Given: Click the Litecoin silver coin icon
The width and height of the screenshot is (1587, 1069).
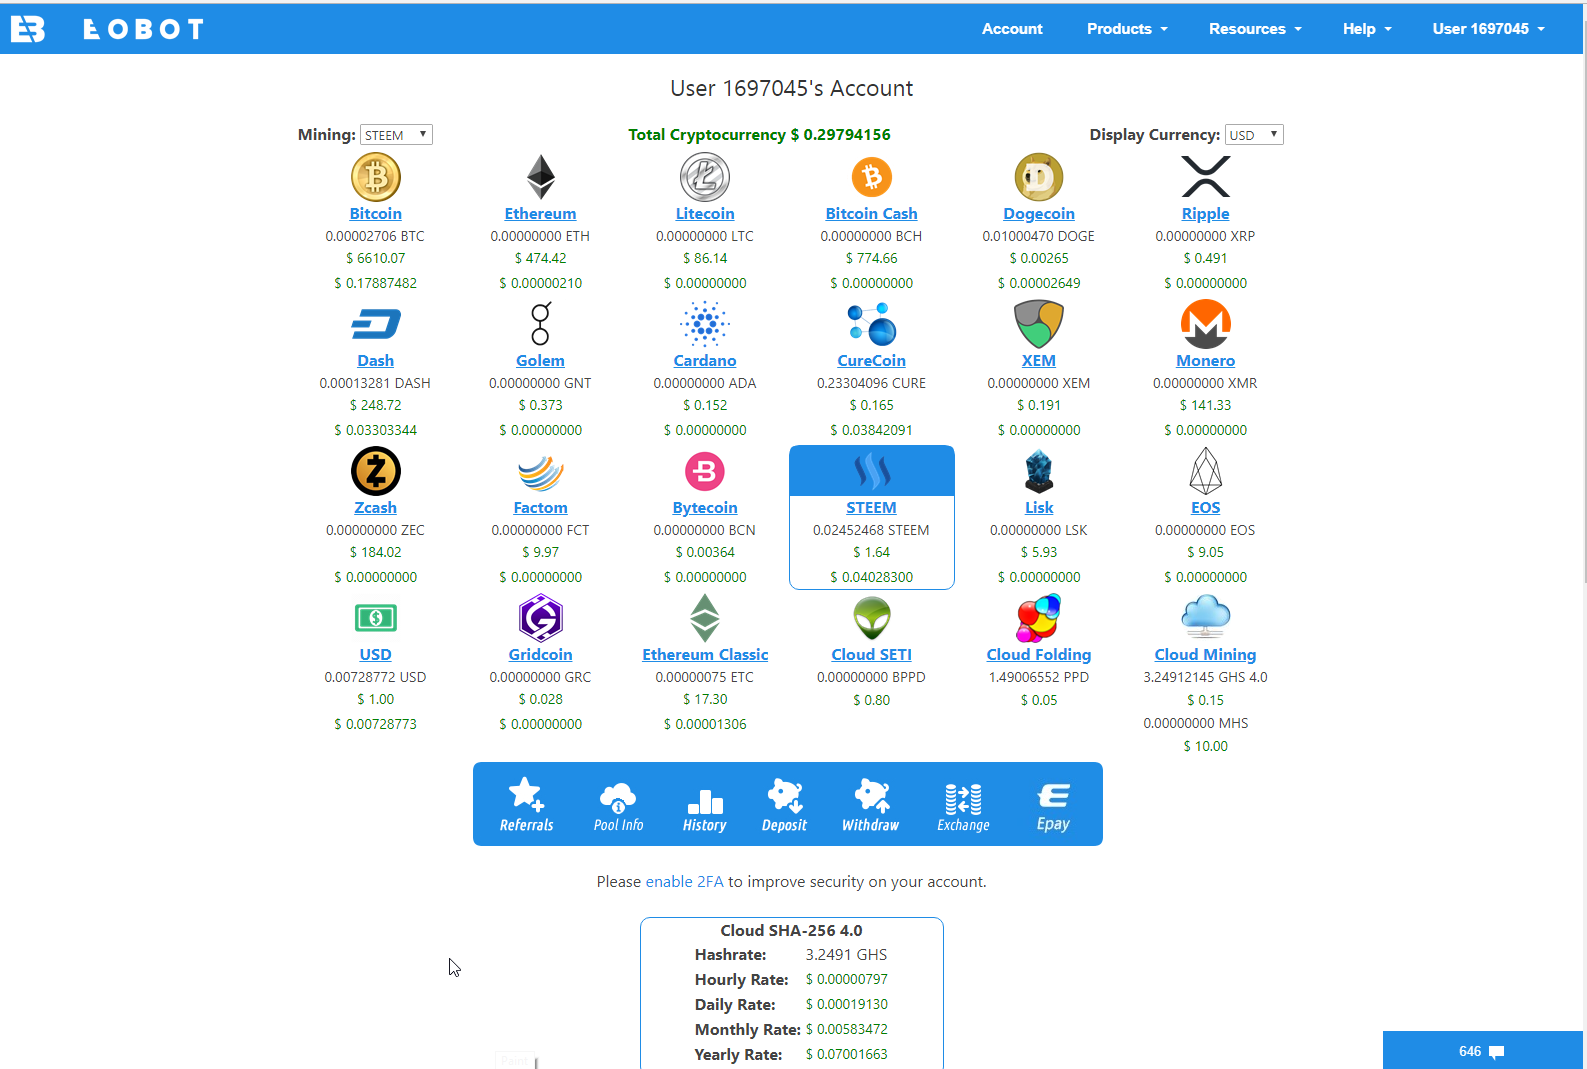Looking at the screenshot, I should pyautogui.click(x=705, y=177).
